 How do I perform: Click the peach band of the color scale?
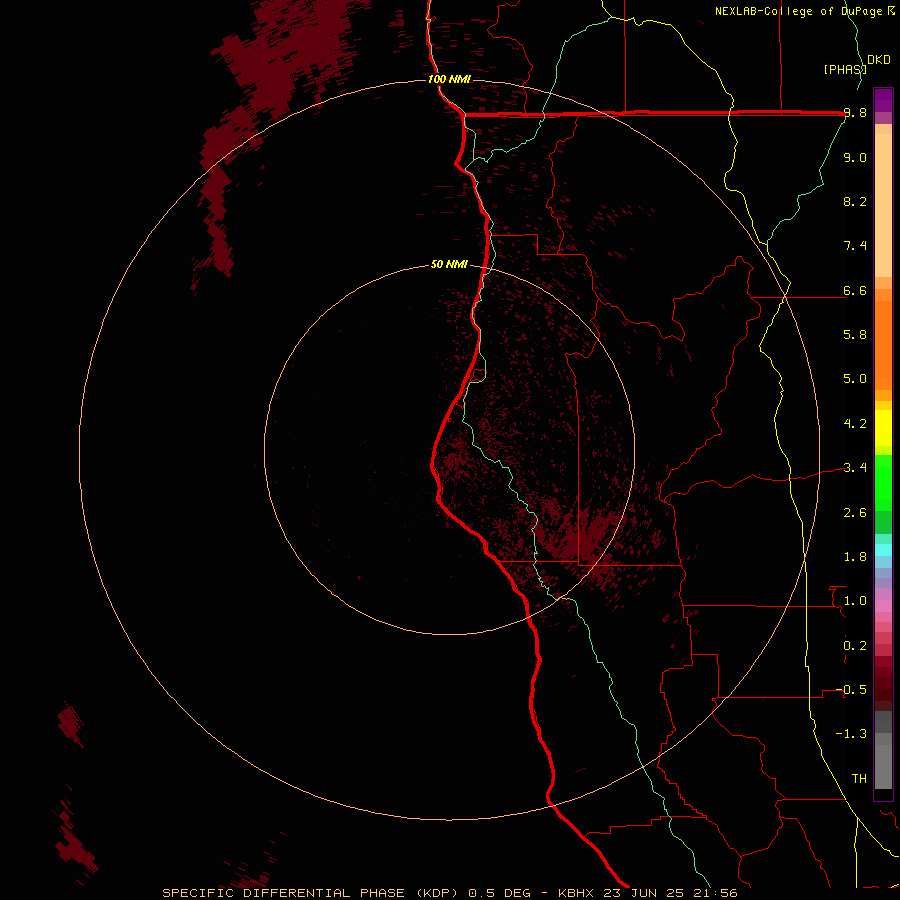[x=883, y=201]
